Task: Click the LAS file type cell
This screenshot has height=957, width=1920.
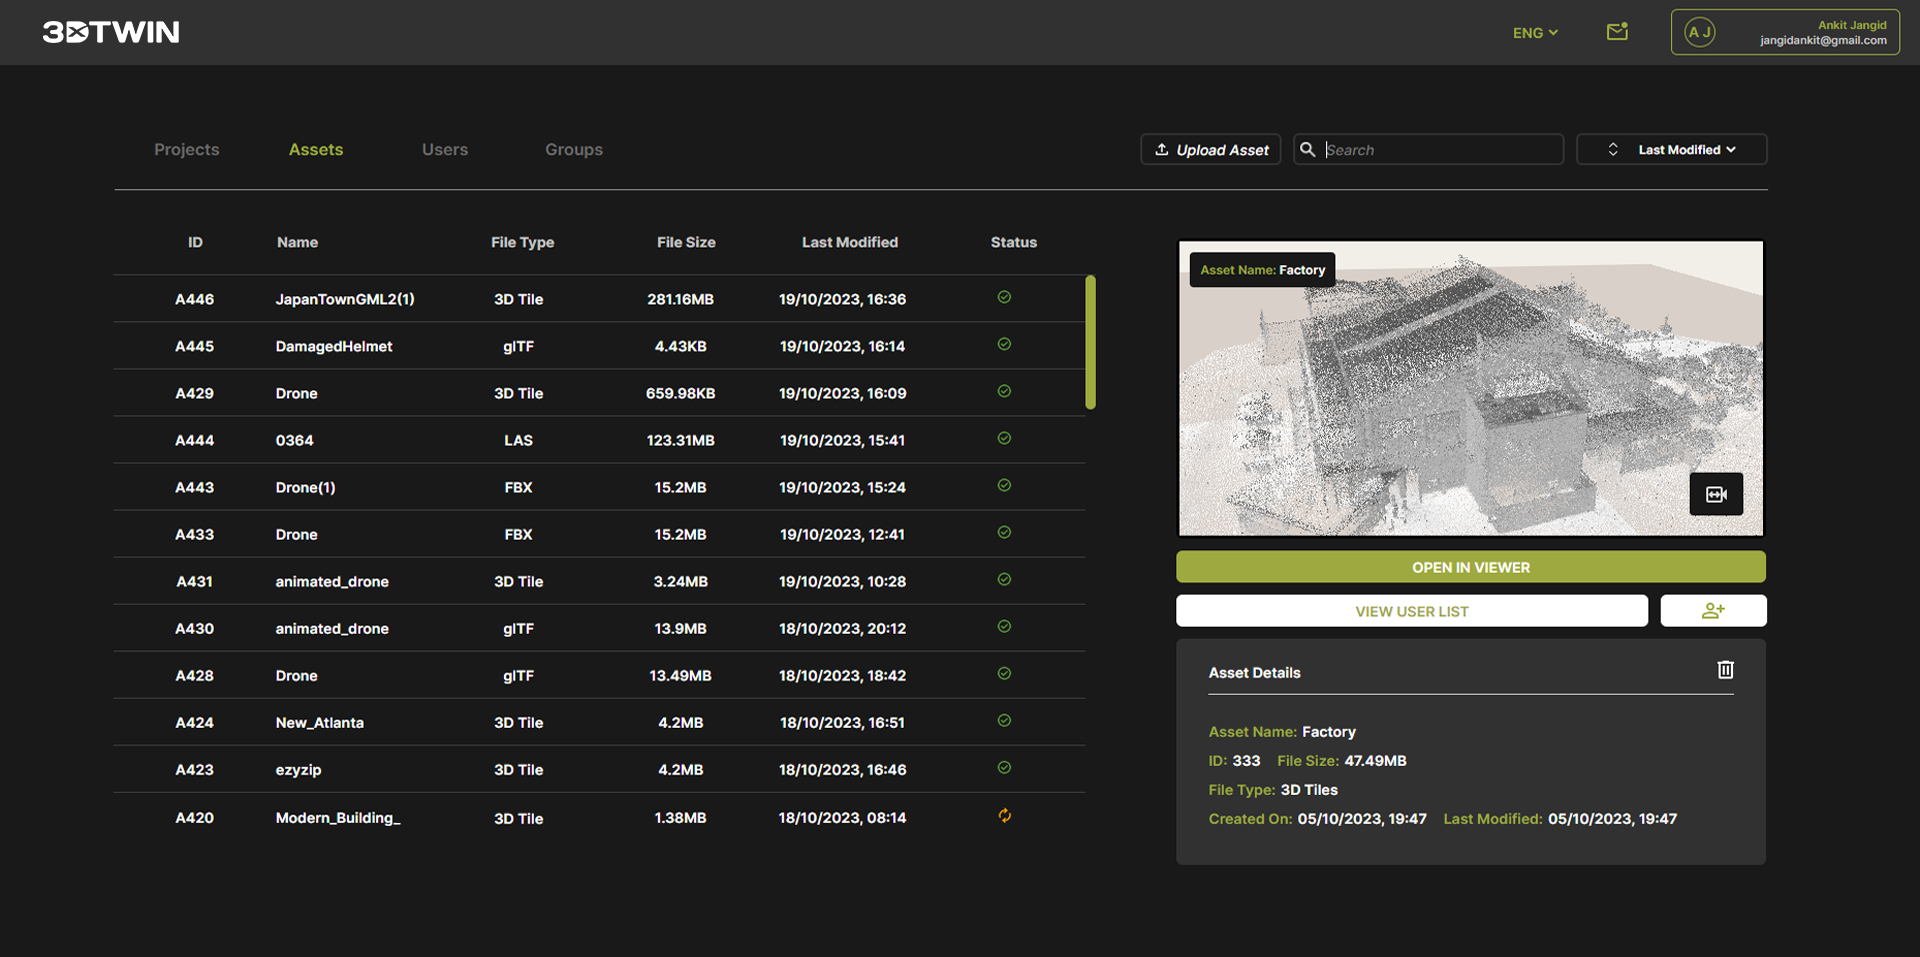Action: (518, 440)
